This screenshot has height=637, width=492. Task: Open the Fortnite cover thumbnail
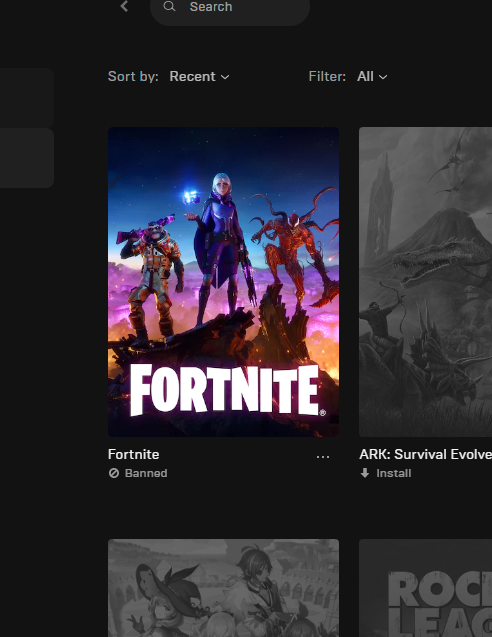click(223, 282)
